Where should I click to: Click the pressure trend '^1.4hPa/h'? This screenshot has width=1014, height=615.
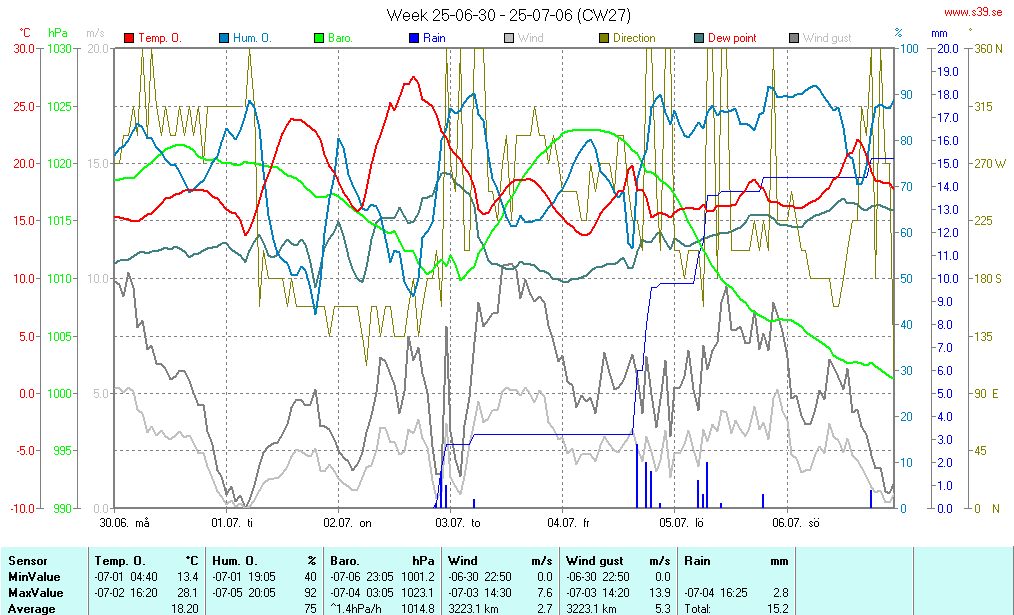[x=356, y=609]
